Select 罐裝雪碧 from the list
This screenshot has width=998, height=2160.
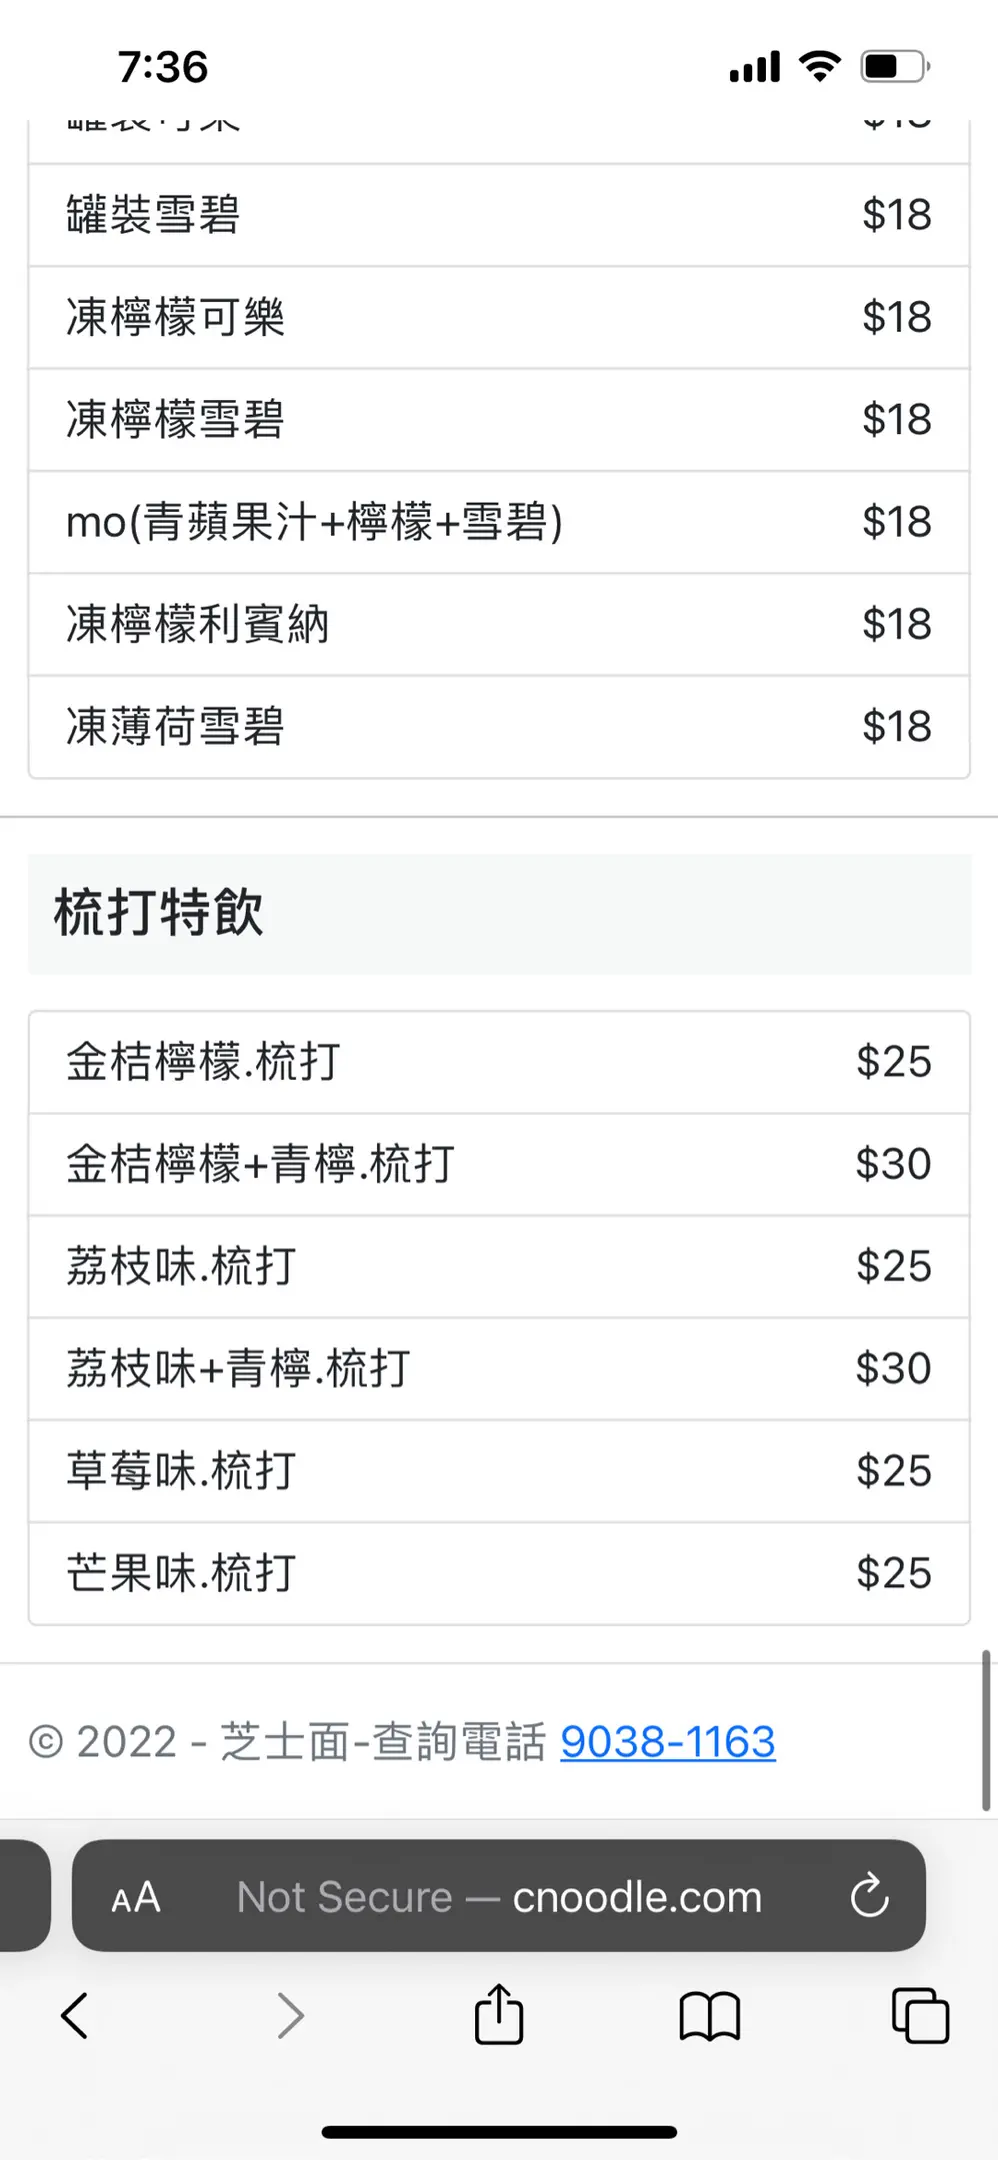pos(499,215)
